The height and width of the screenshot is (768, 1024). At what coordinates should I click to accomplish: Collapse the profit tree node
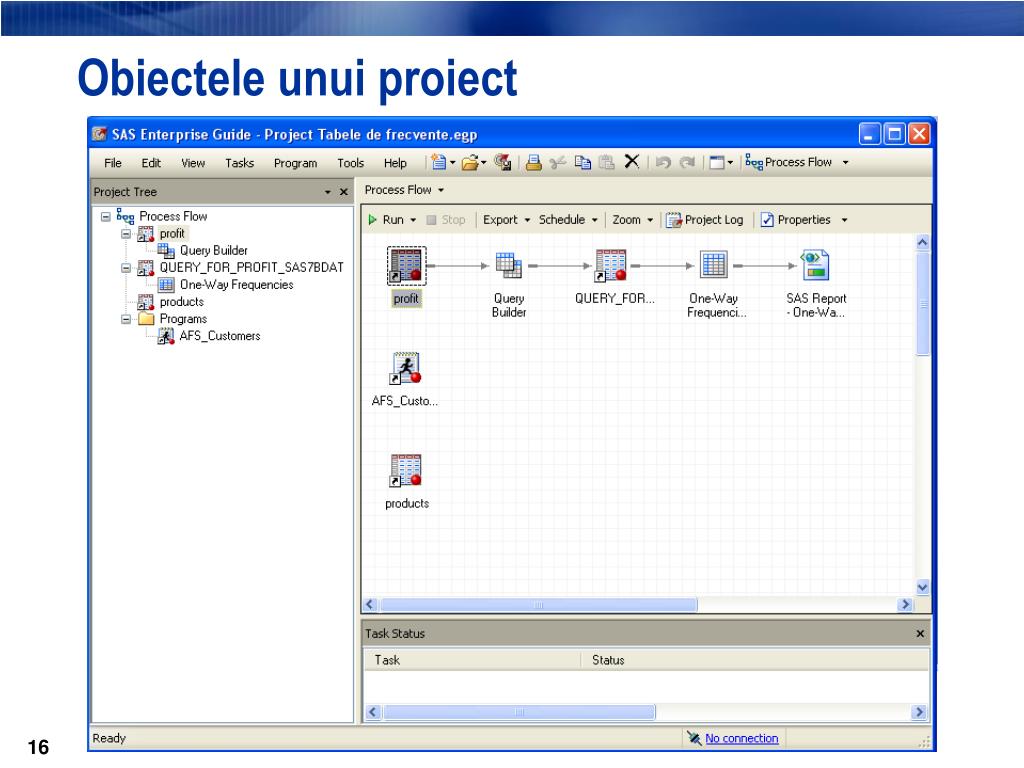click(126, 234)
